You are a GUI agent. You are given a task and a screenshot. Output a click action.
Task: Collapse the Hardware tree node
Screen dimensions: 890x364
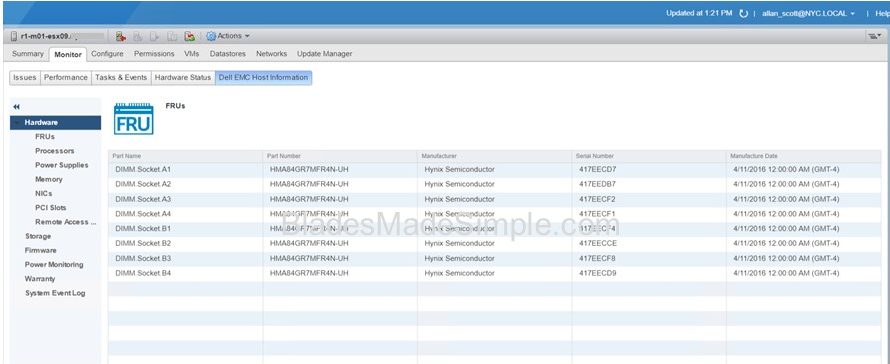[x=18, y=123]
